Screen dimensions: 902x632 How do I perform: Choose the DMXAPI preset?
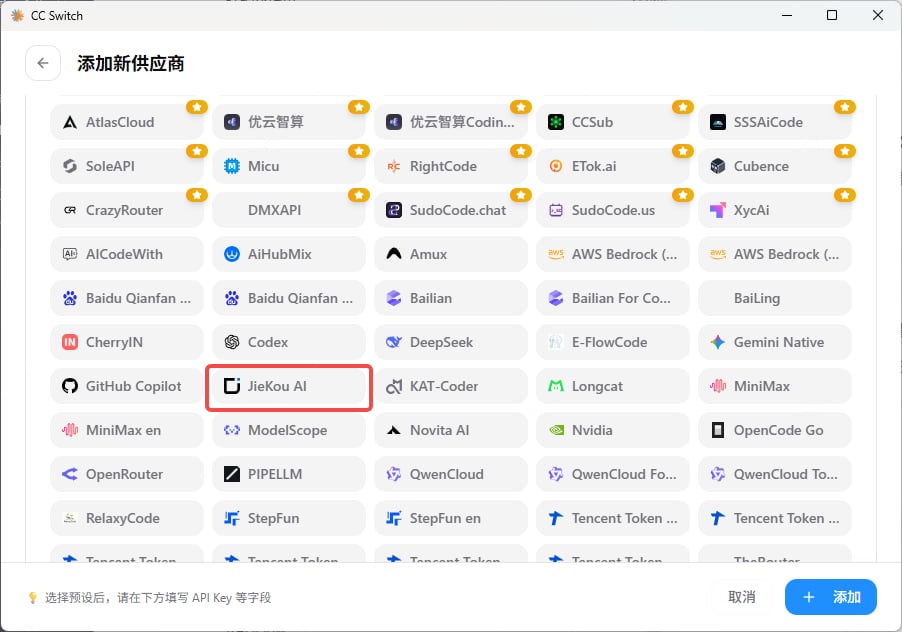(x=289, y=210)
